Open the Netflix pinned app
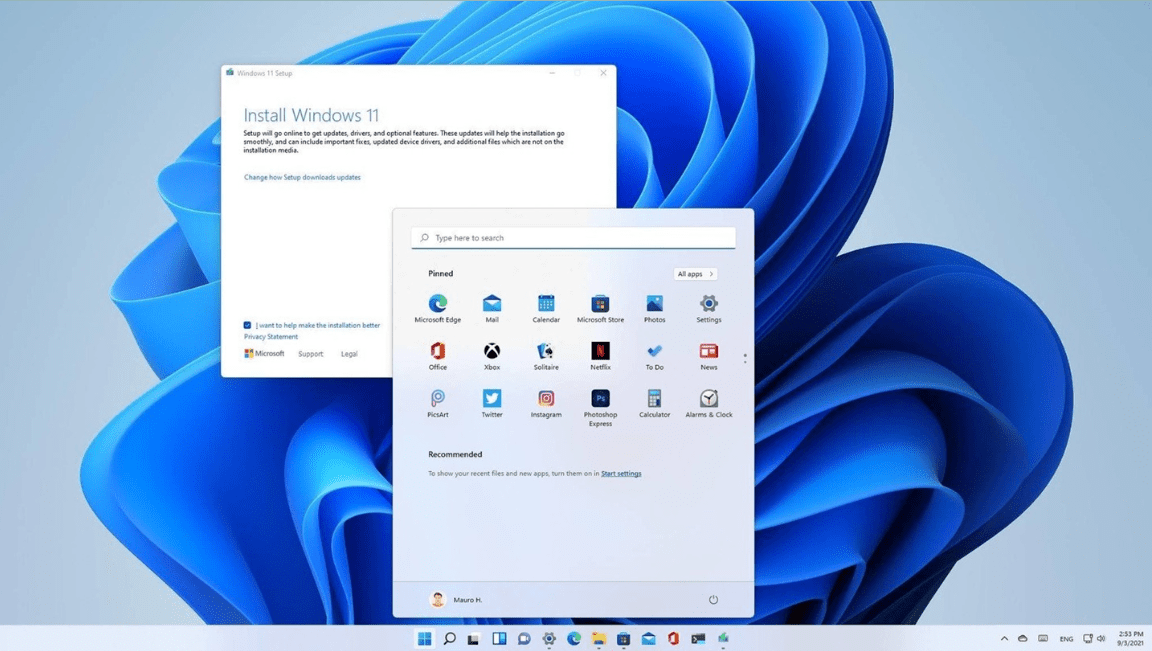 click(600, 356)
